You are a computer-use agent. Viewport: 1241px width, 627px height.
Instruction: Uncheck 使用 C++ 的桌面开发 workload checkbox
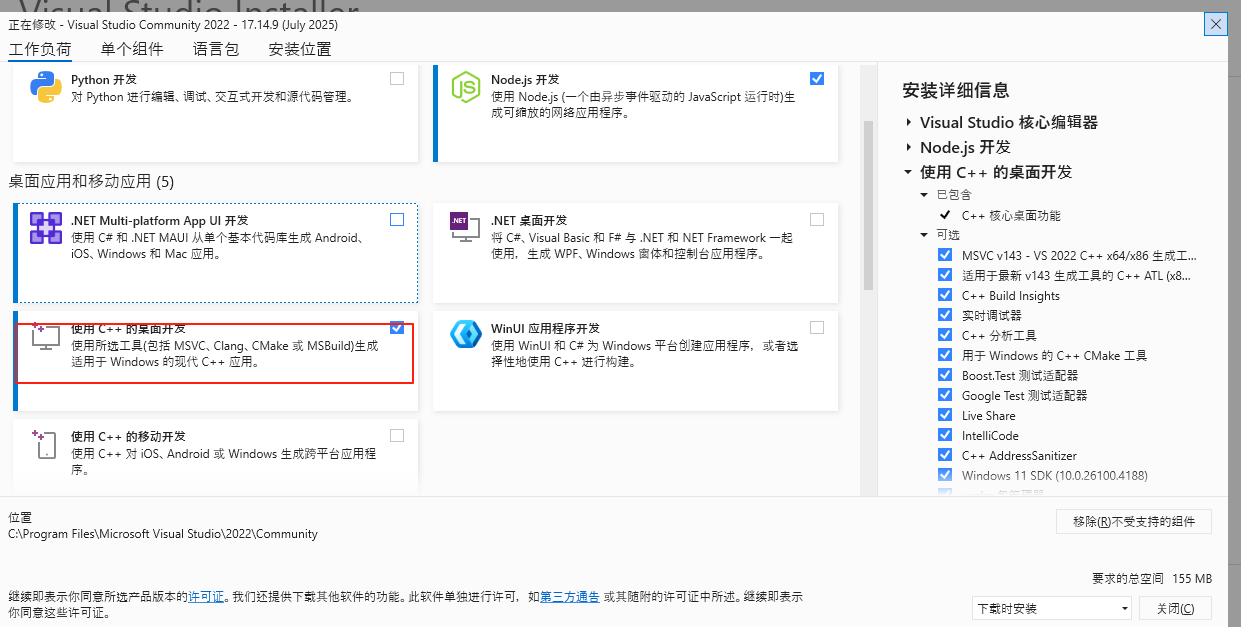point(397,327)
